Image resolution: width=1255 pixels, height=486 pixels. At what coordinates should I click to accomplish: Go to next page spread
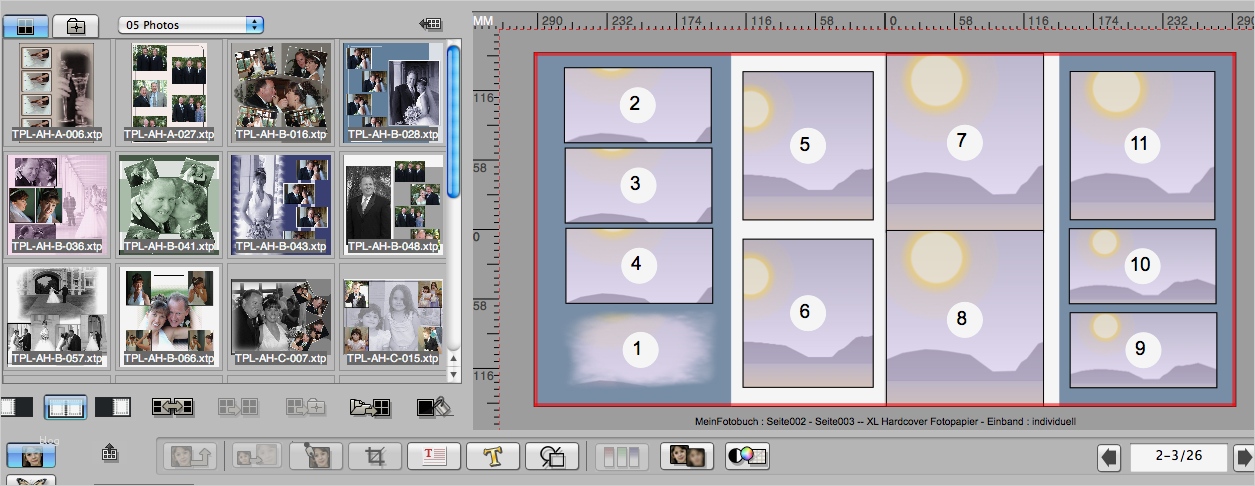point(1244,458)
